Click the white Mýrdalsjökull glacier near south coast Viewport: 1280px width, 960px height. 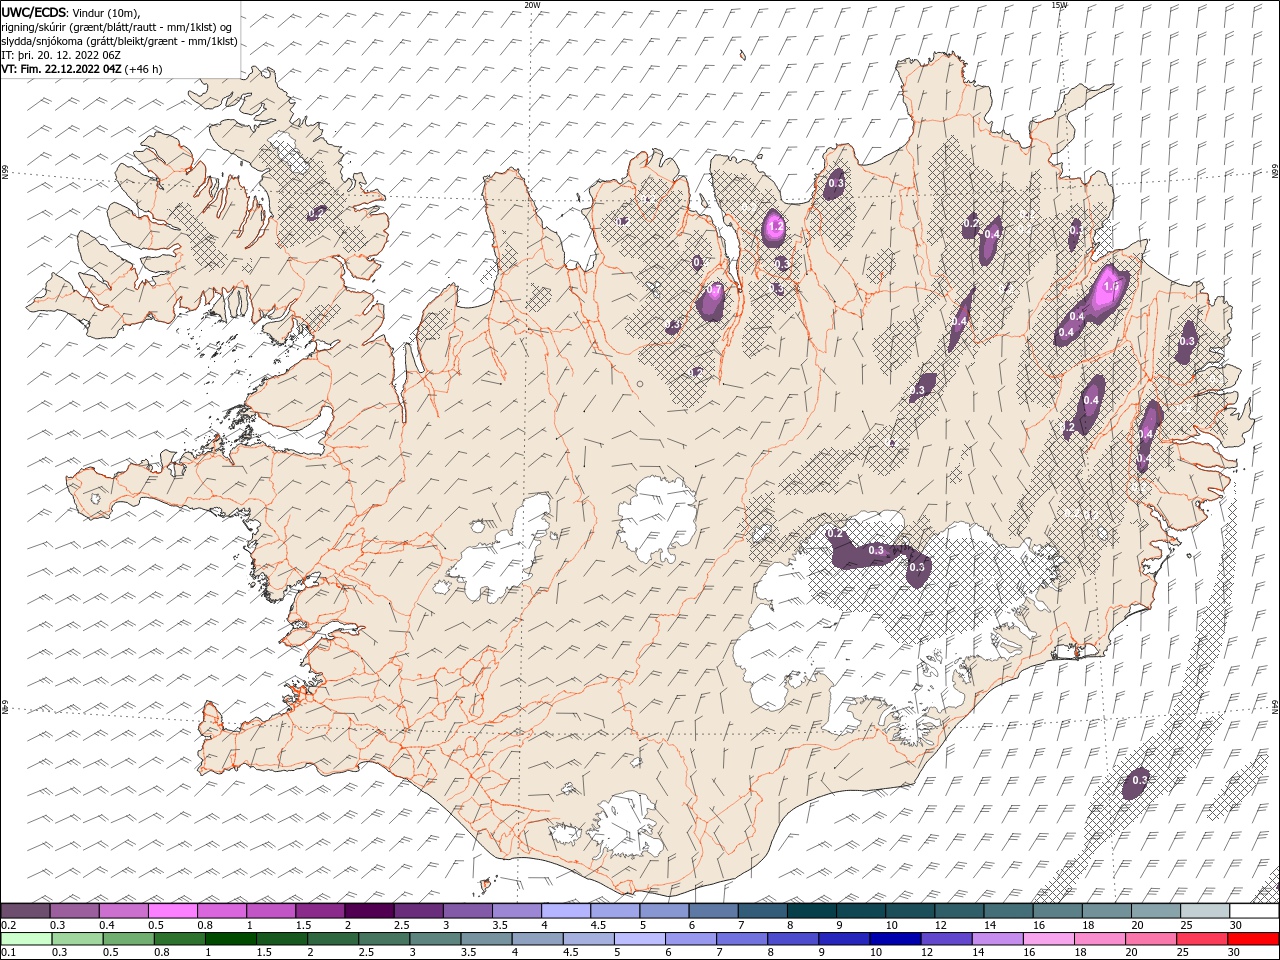click(x=627, y=825)
